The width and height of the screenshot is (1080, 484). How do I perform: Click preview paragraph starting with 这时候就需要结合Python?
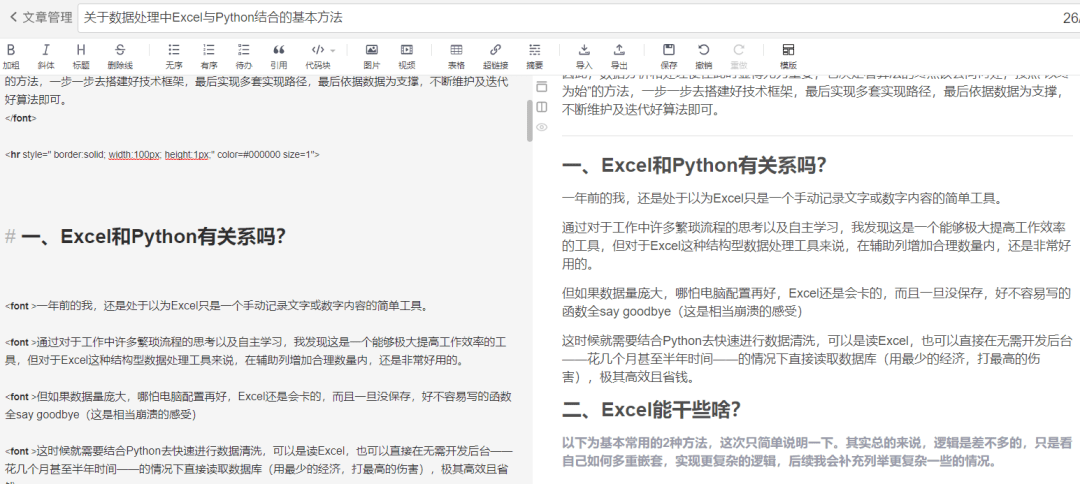[817, 359]
